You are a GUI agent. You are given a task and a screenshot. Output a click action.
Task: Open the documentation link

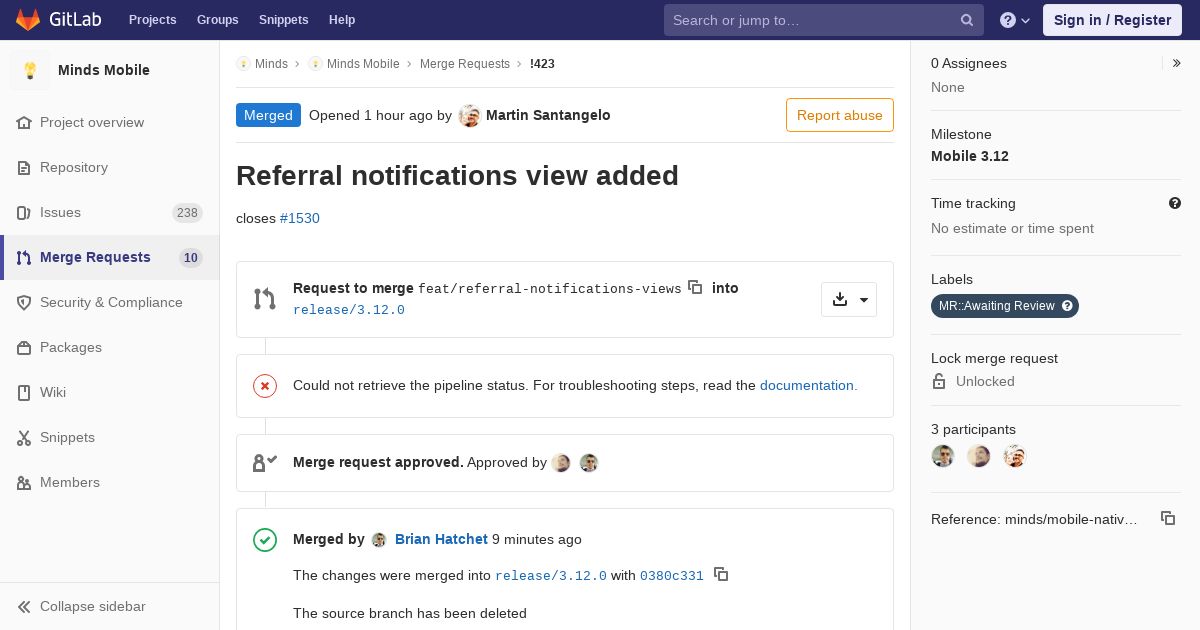pyautogui.click(x=808, y=385)
